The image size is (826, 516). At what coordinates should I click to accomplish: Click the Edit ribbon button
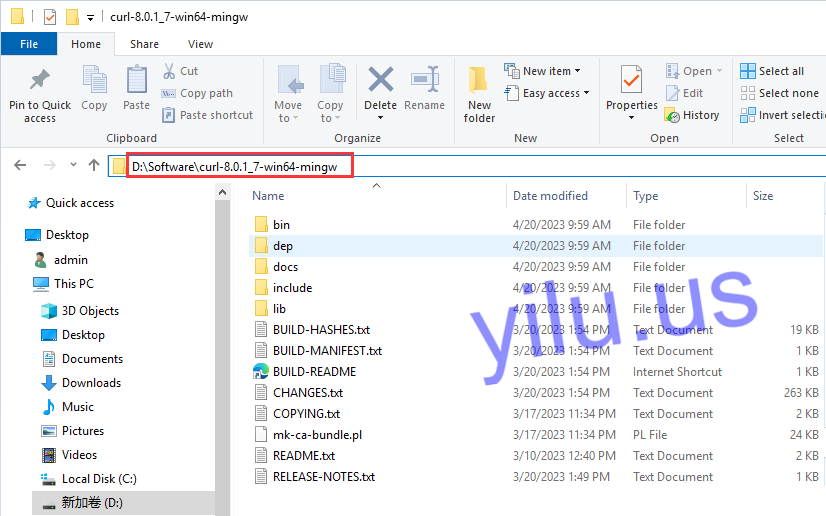[x=684, y=93]
